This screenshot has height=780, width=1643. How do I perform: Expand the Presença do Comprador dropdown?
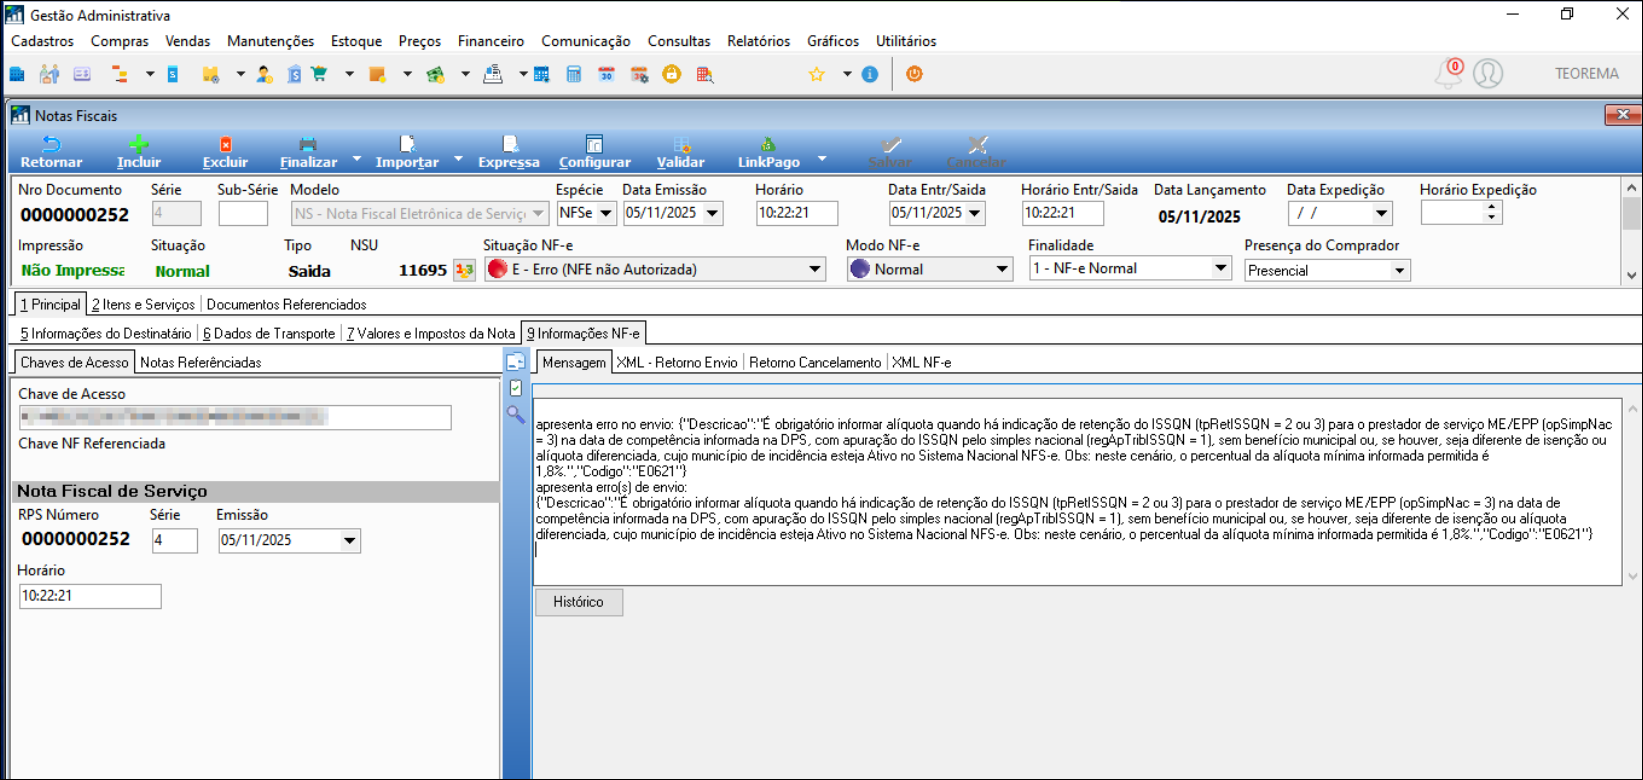coord(1399,270)
